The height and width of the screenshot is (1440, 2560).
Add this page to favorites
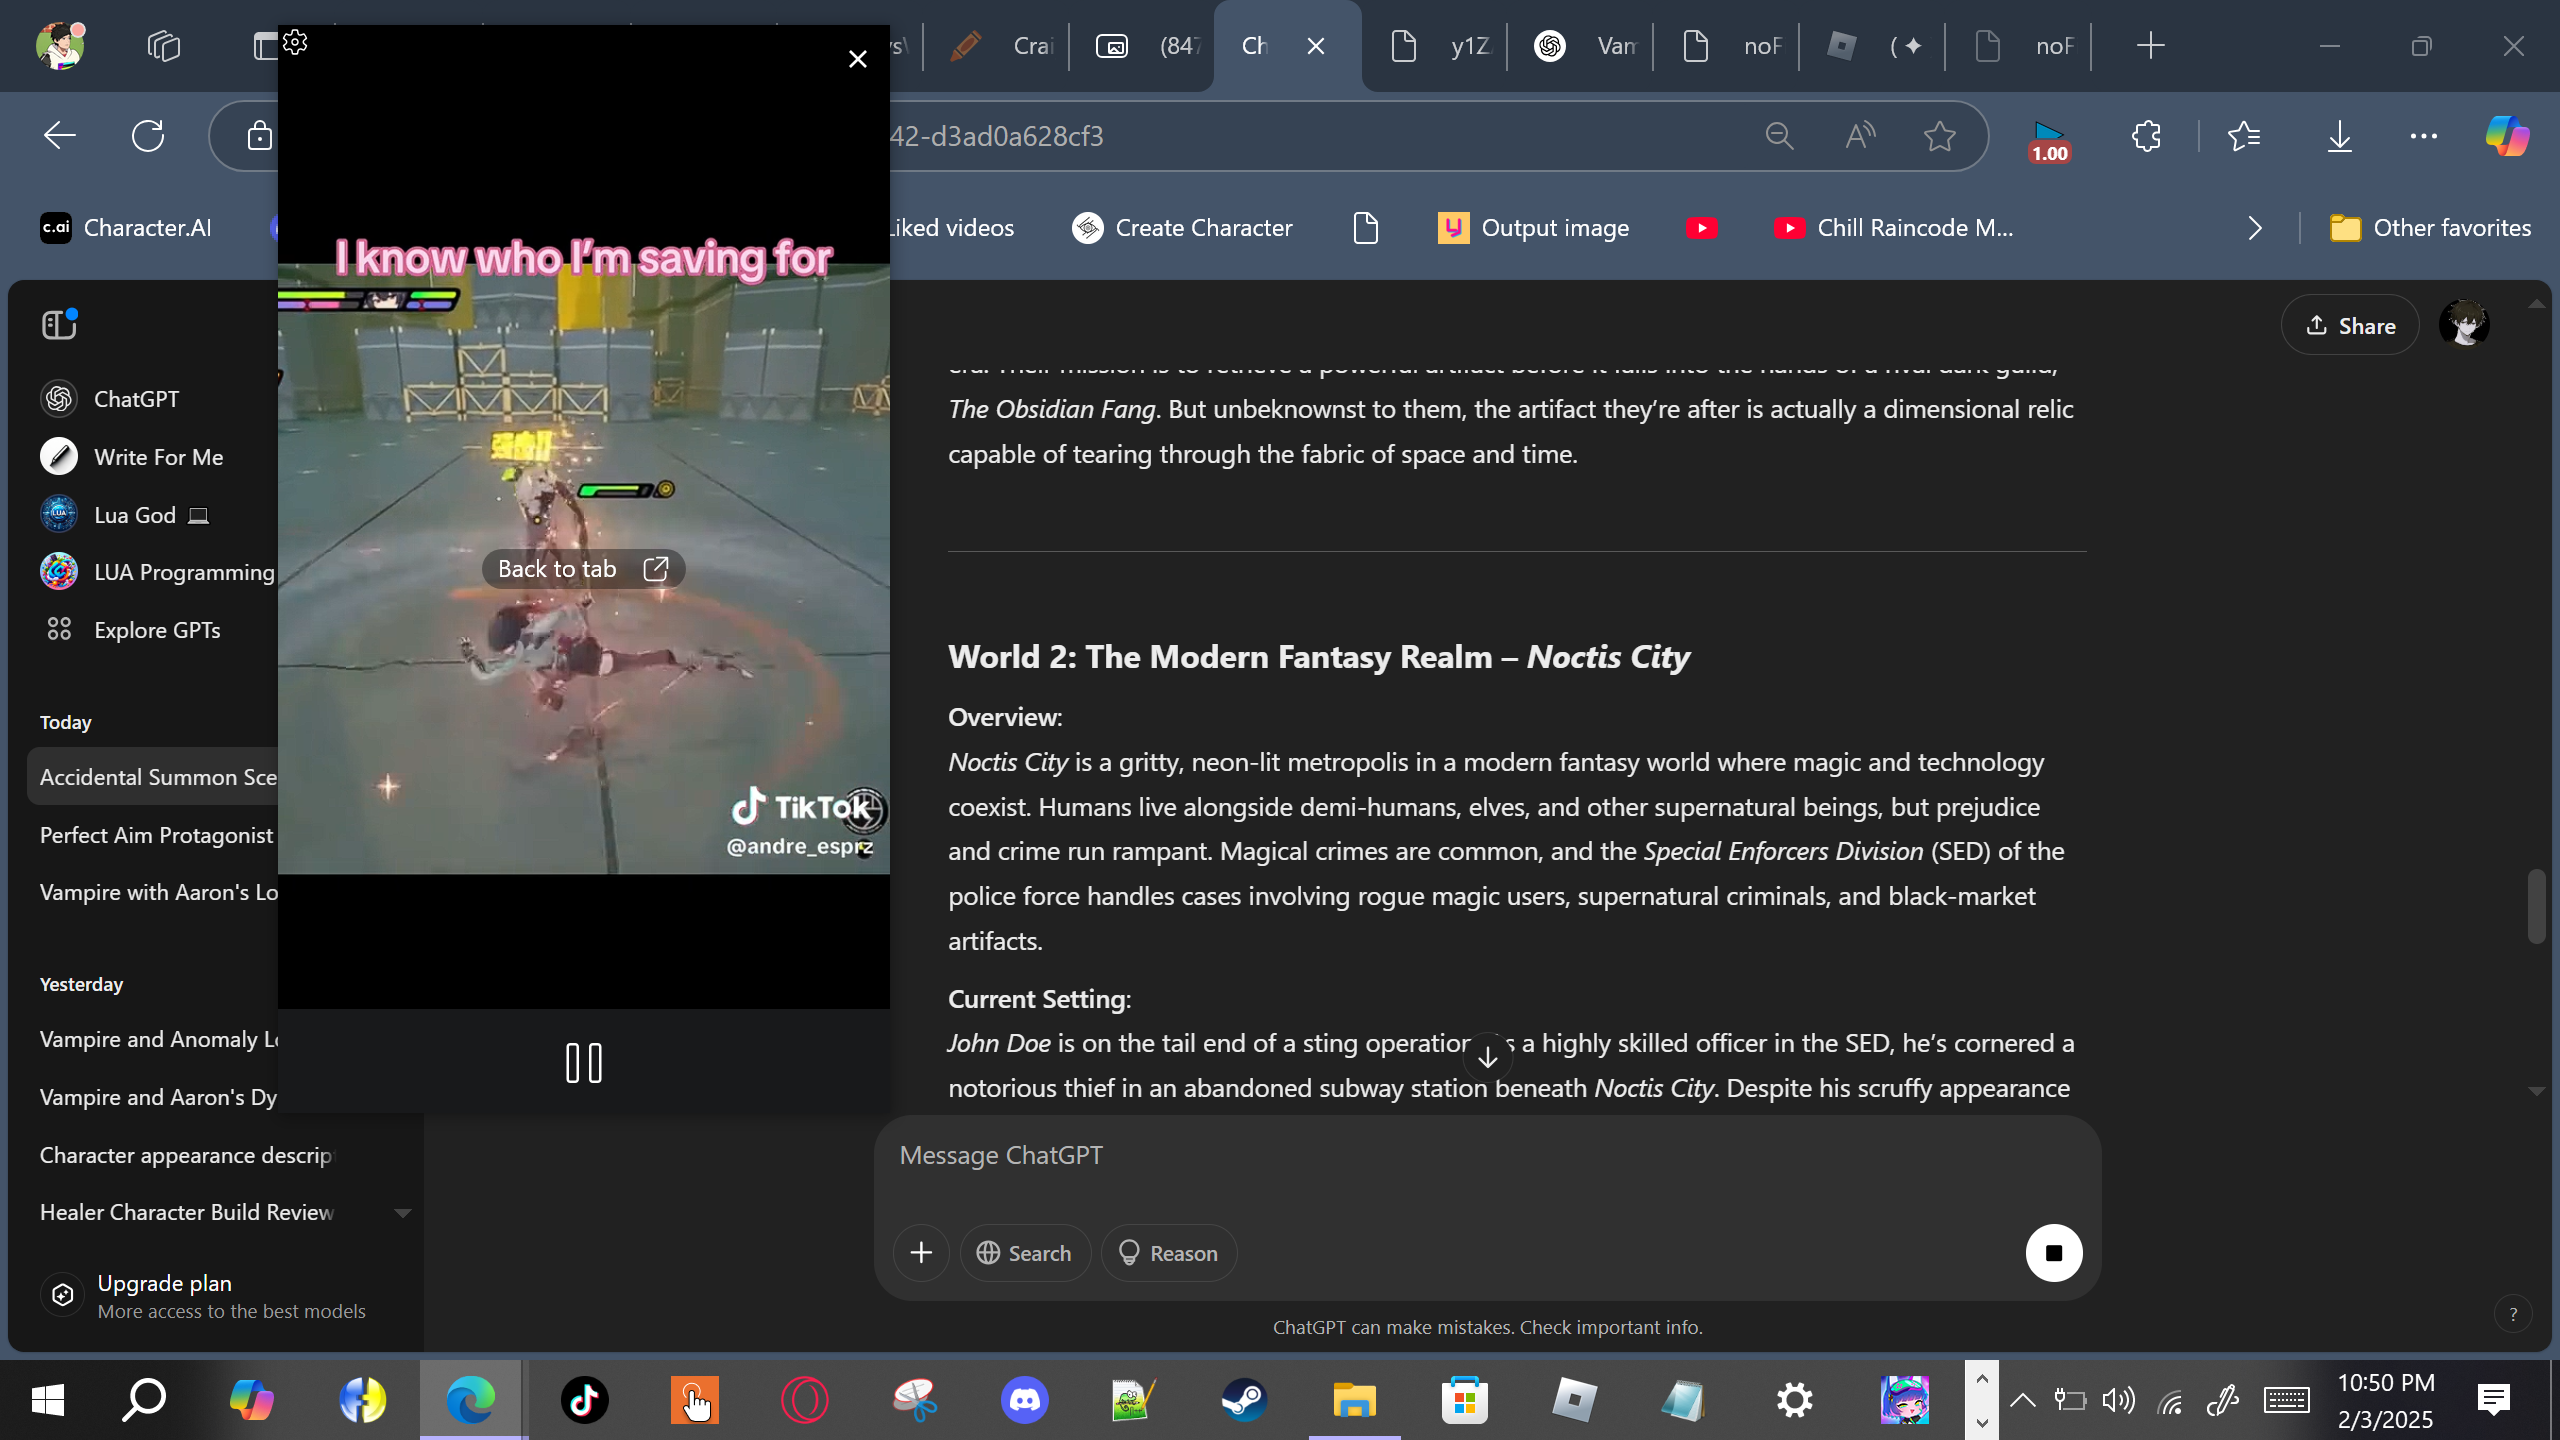pyautogui.click(x=1940, y=136)
